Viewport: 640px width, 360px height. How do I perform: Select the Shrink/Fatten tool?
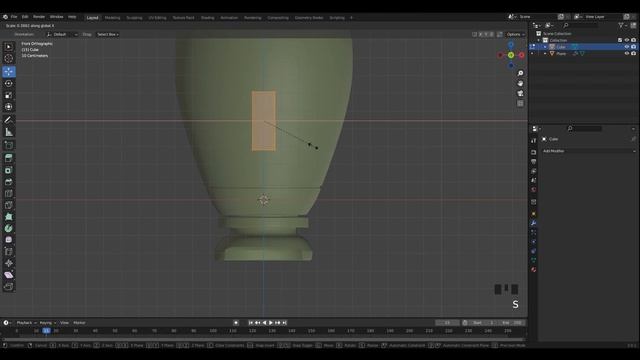pyautogui.click(x=9, y=263)
